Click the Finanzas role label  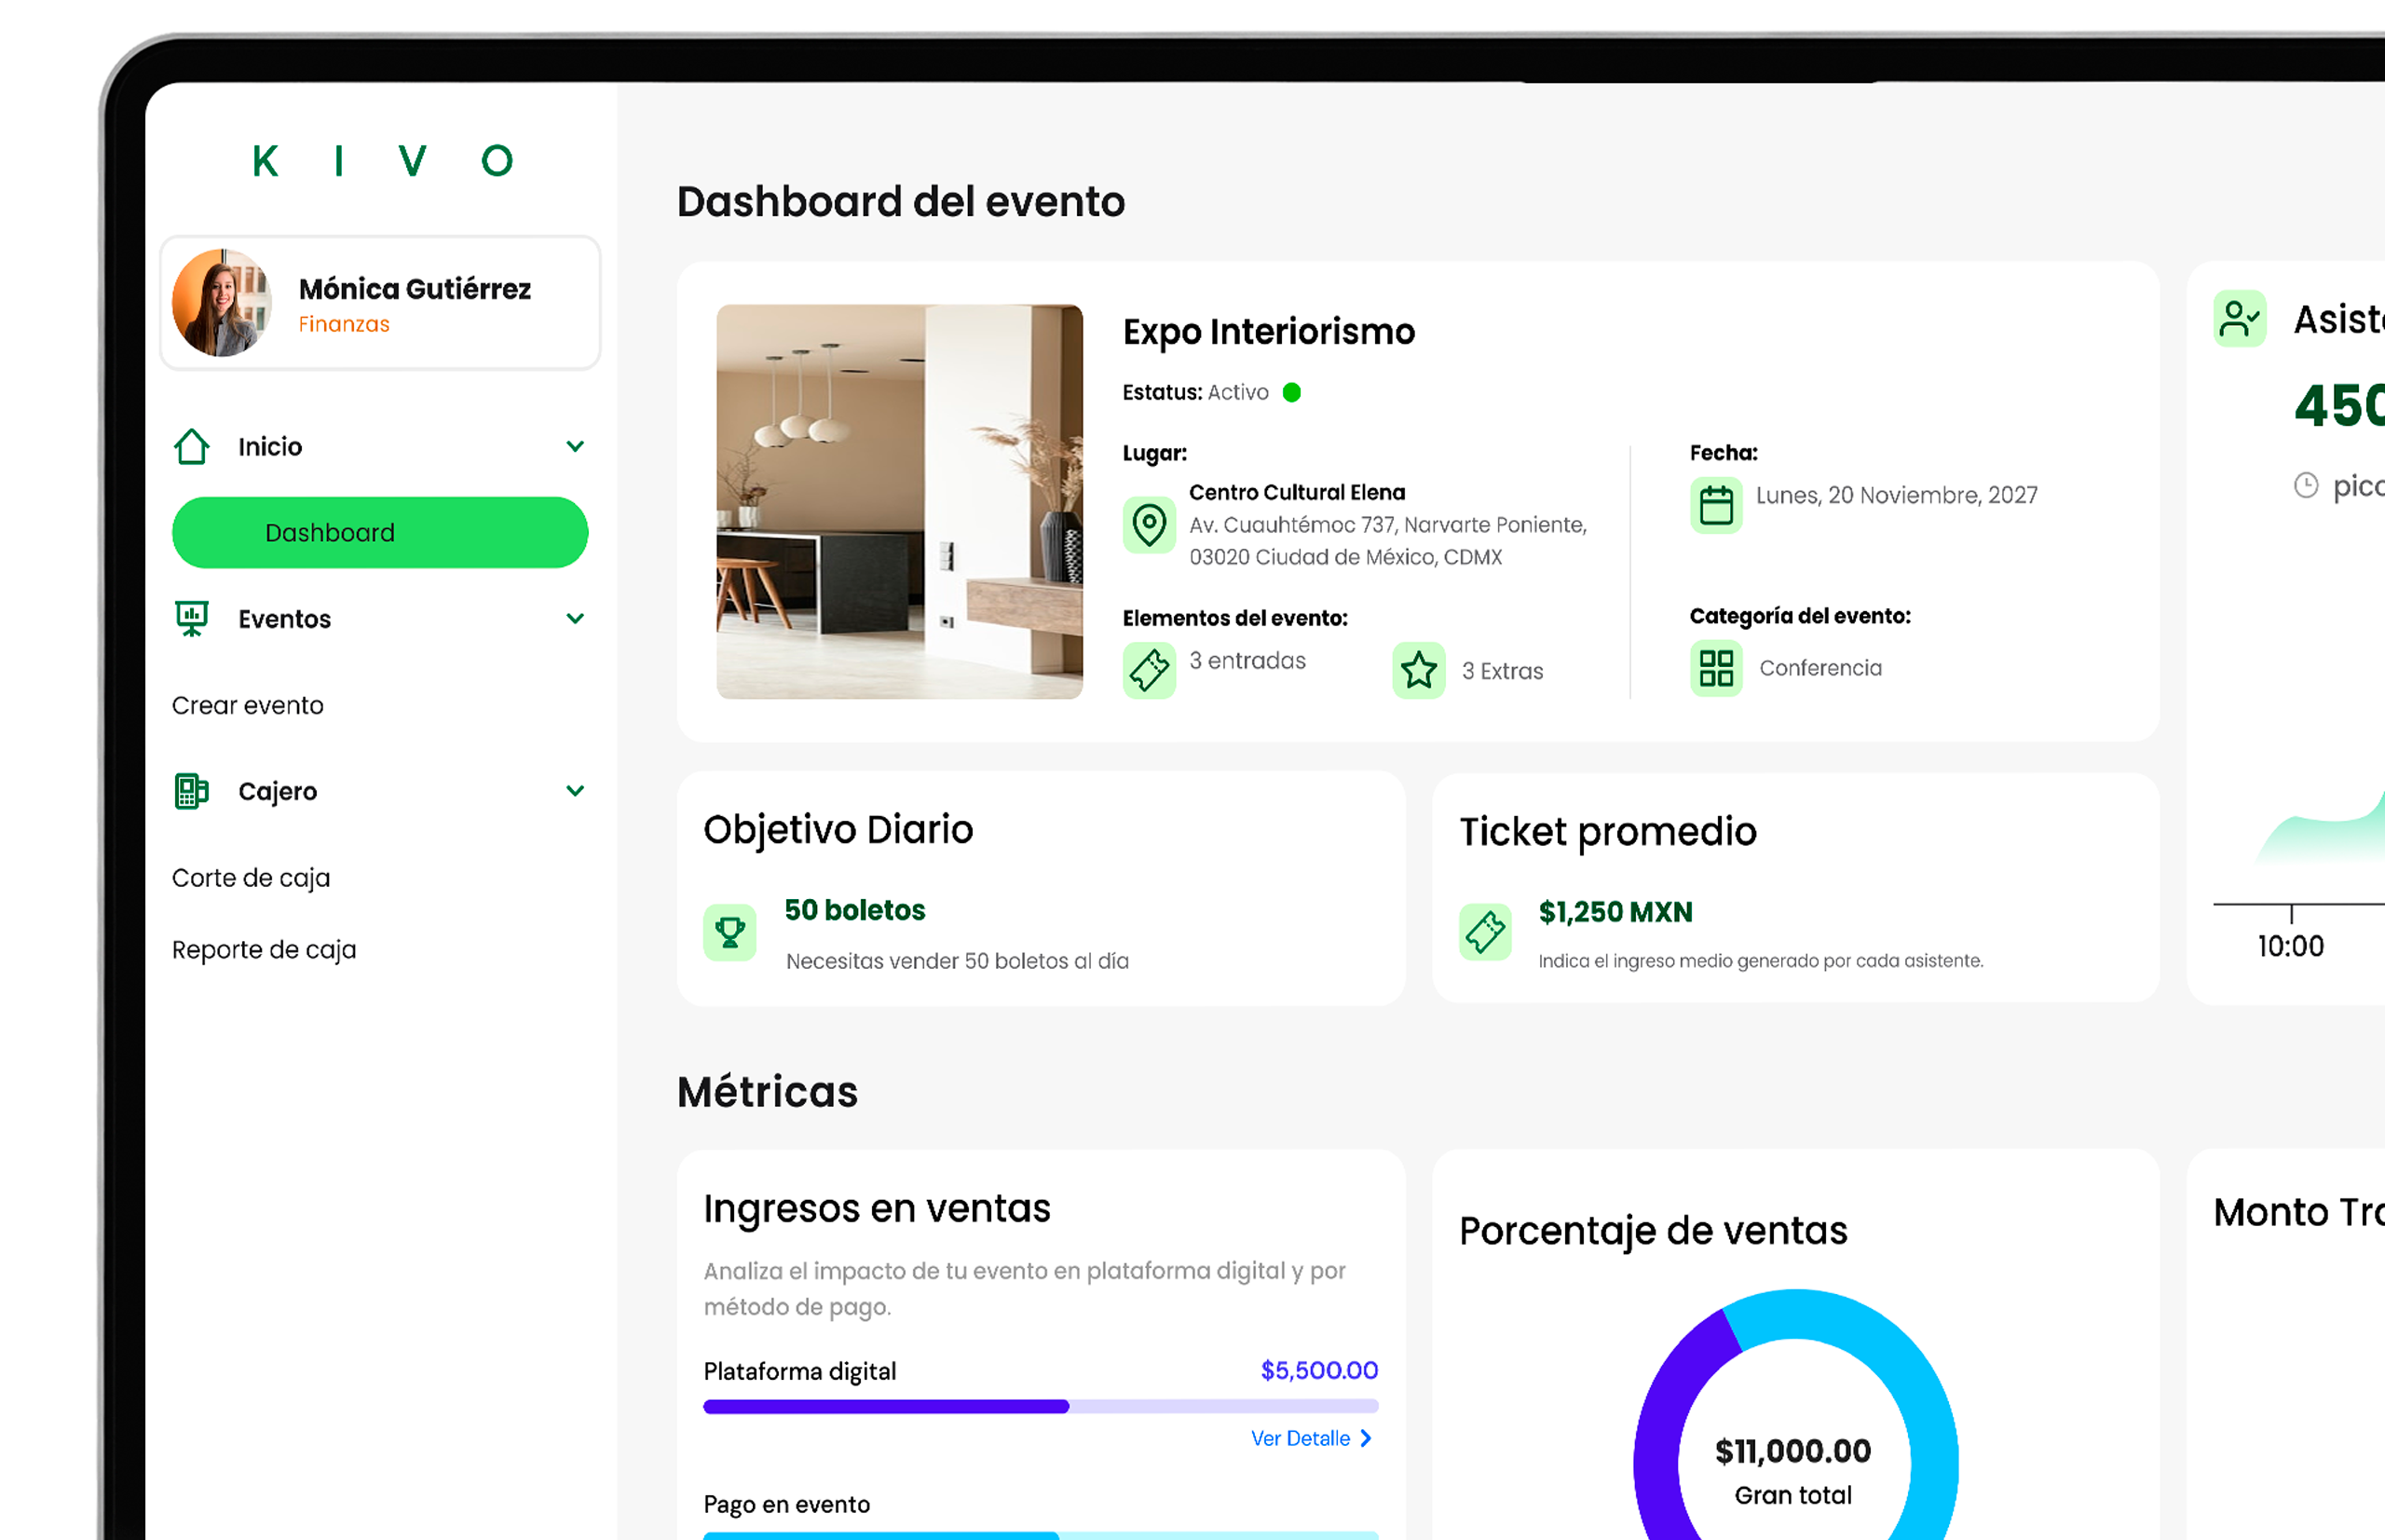344,324
